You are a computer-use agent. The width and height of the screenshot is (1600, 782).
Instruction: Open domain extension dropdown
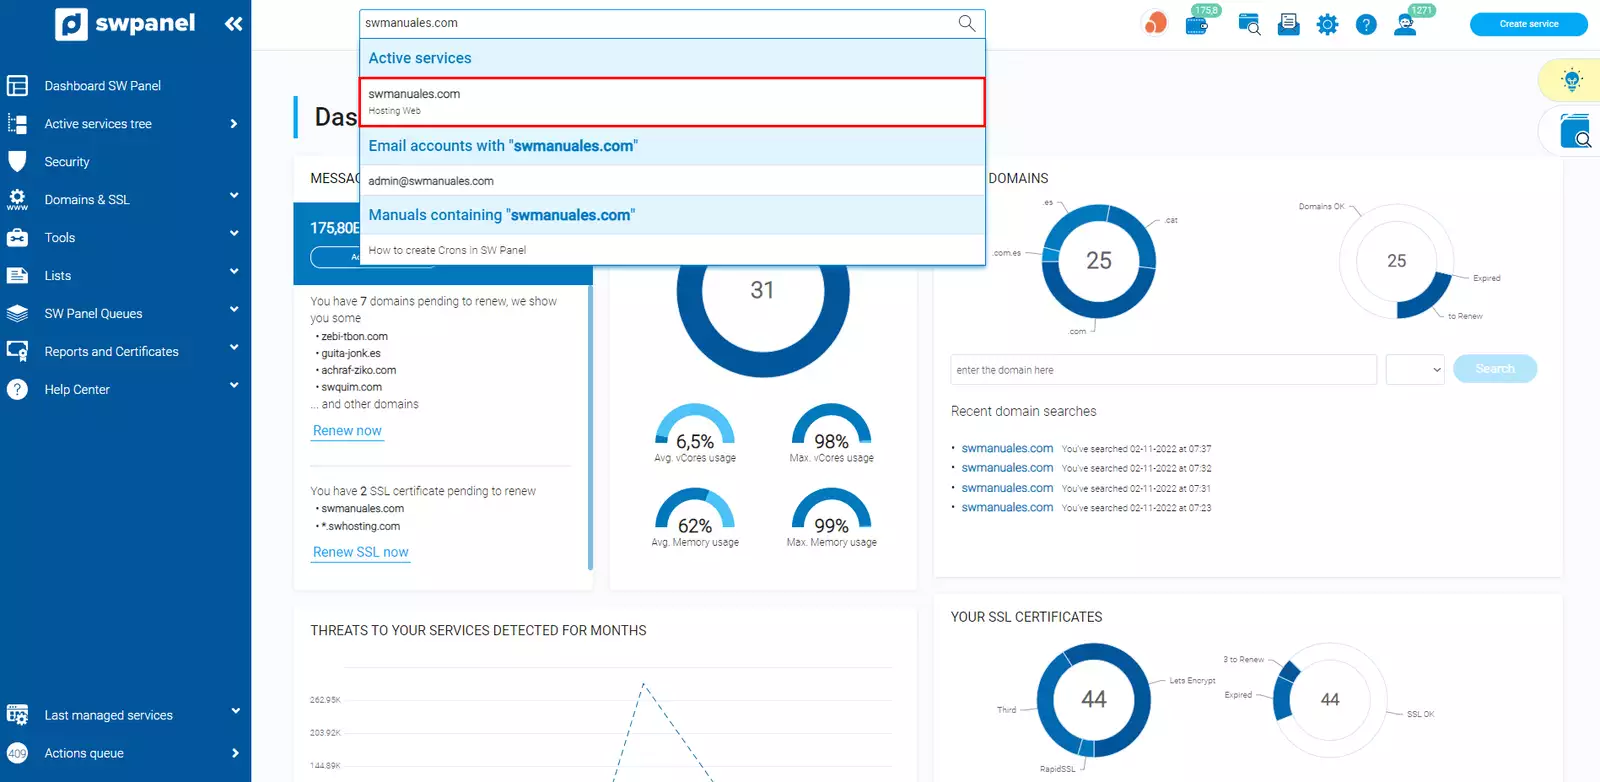(1414, 370)
